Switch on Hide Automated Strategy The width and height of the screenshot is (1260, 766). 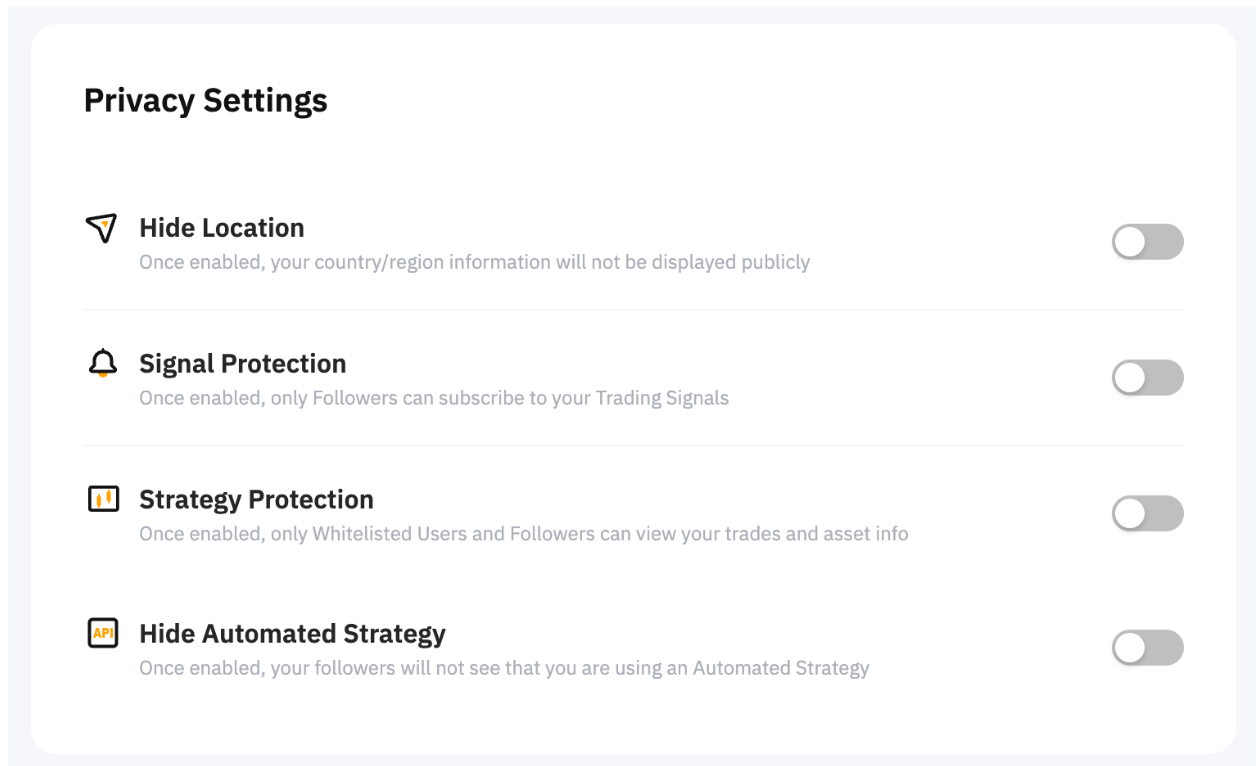1147,648
